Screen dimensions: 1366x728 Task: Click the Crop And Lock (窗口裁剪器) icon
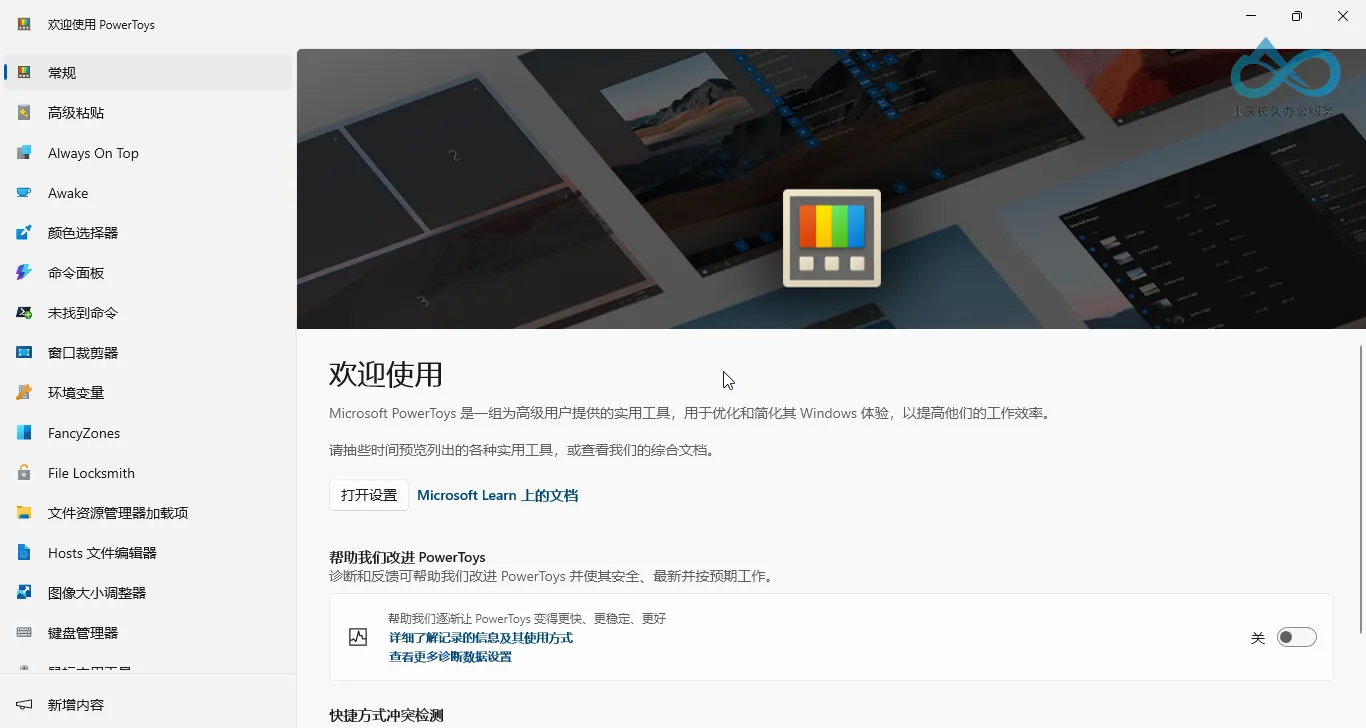tap(24, 353)
